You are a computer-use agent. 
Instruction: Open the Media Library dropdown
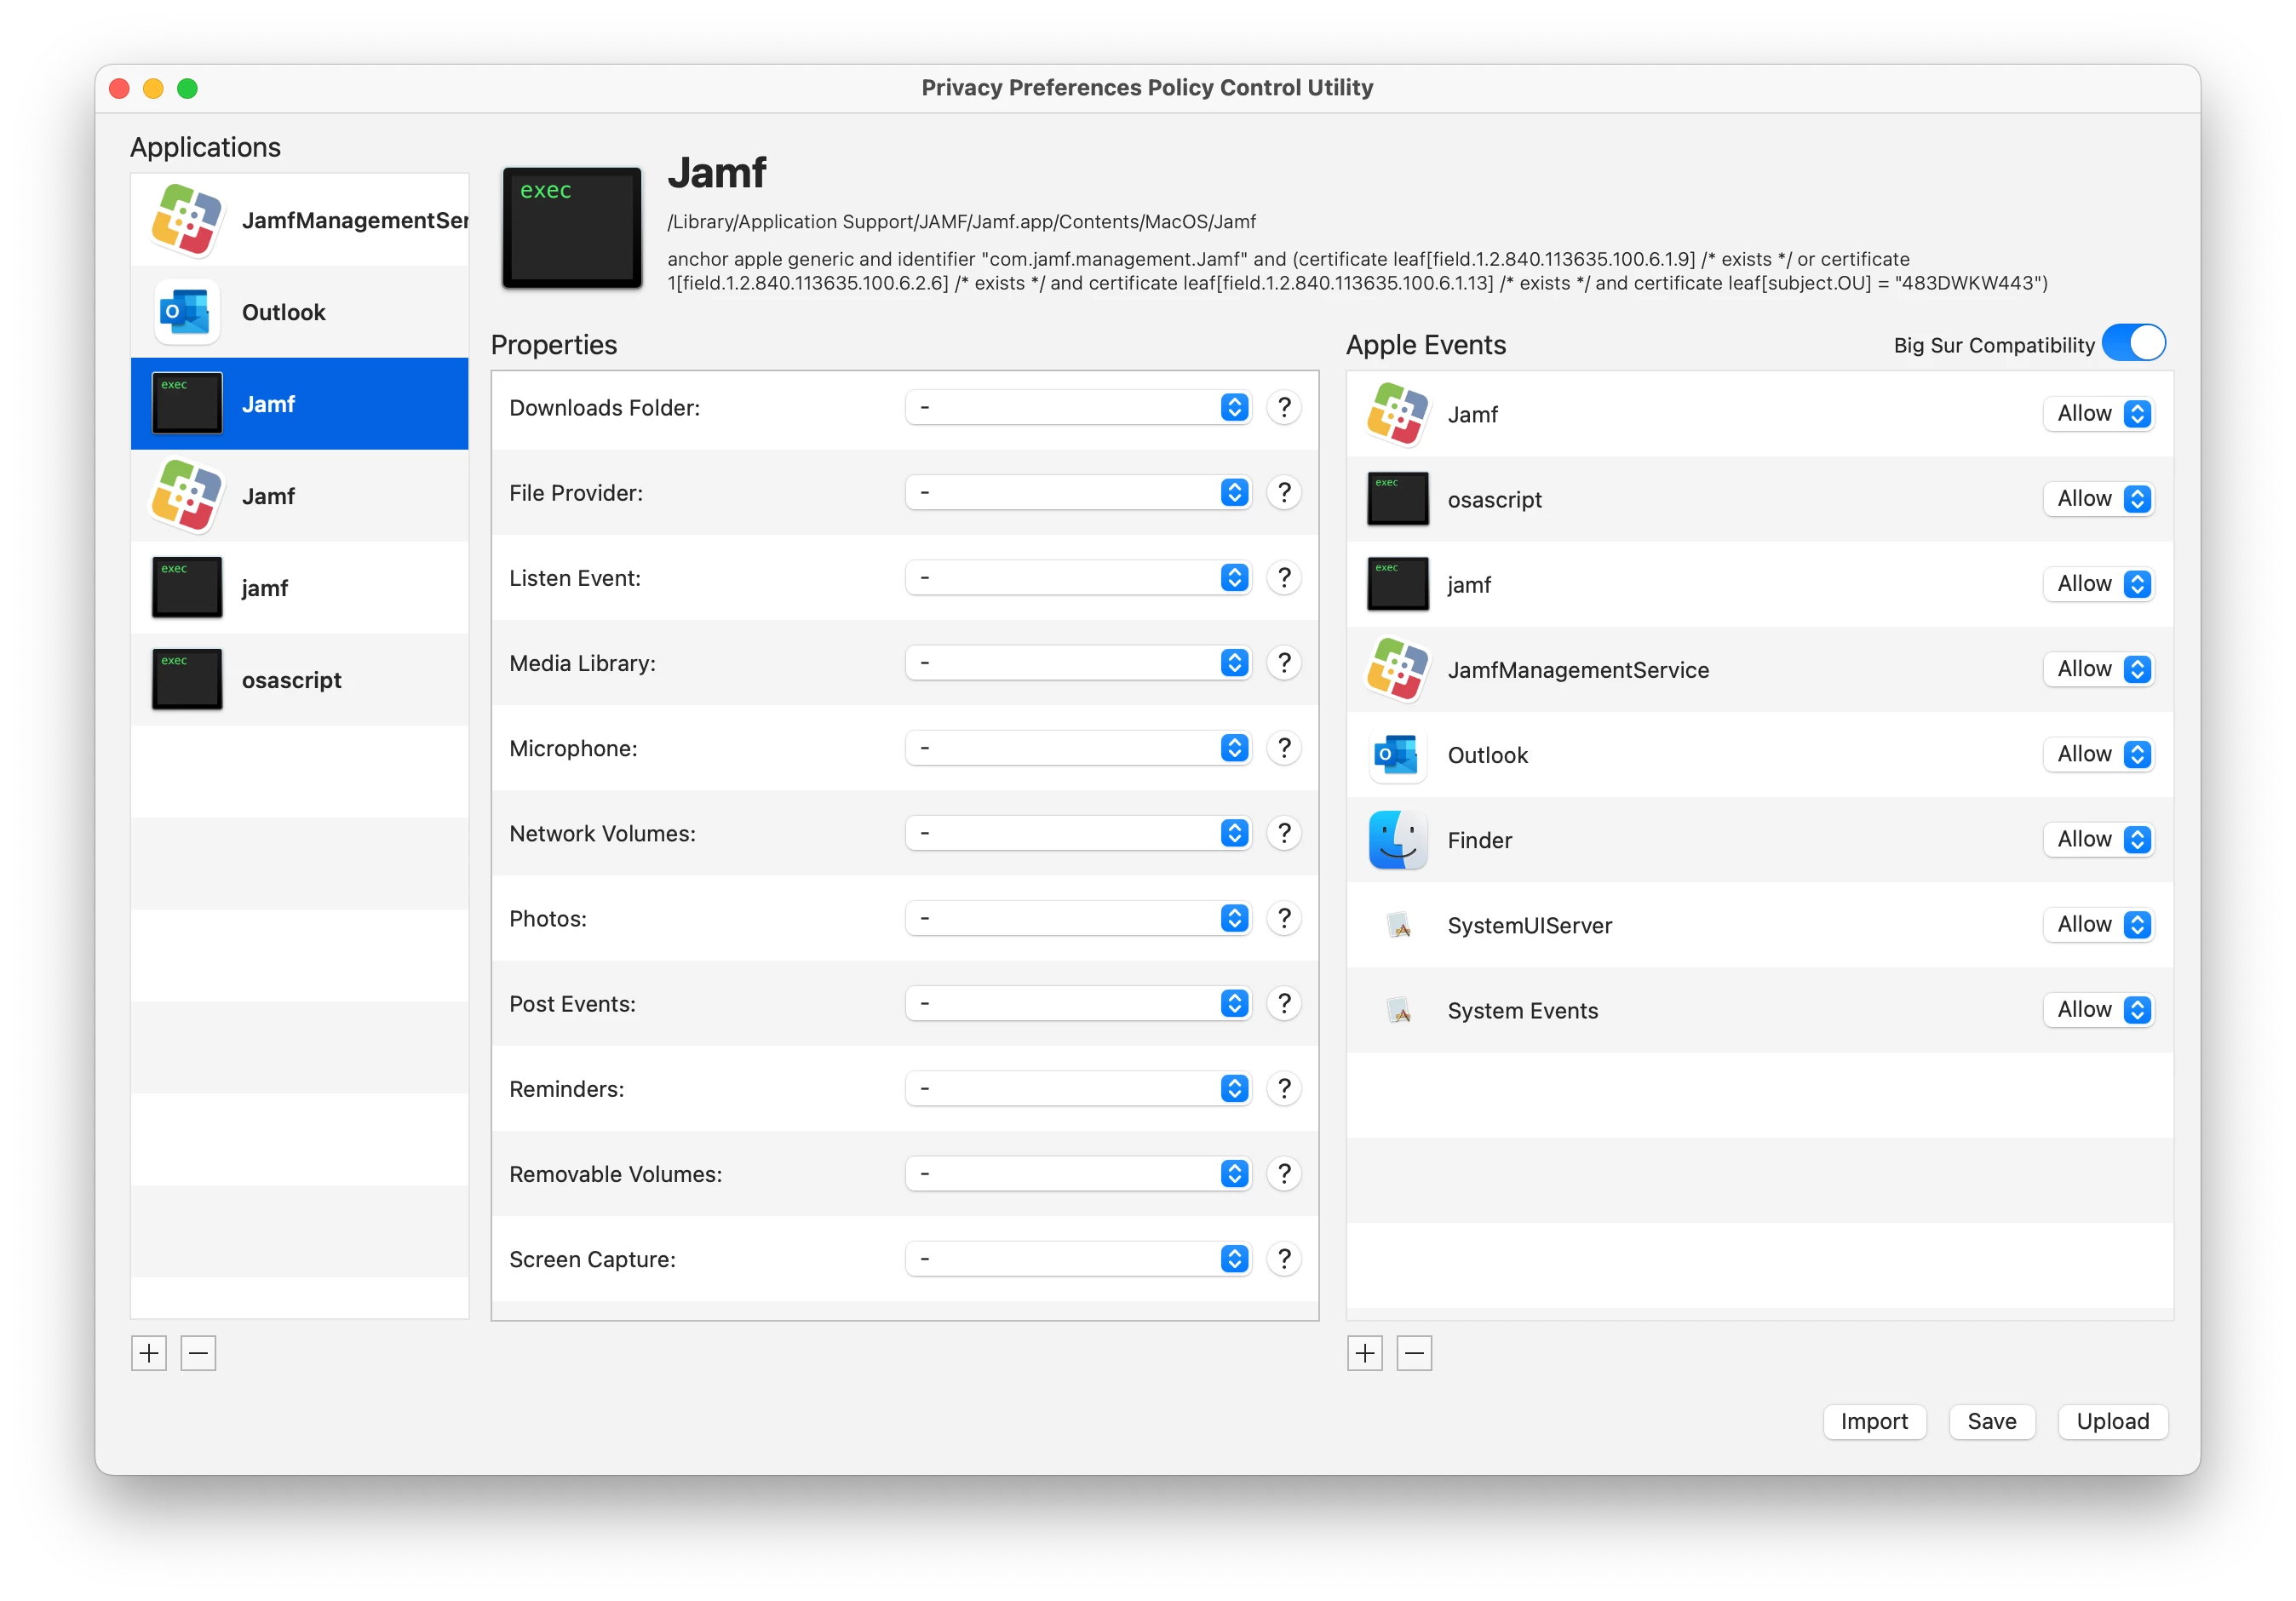(1078, 663)
